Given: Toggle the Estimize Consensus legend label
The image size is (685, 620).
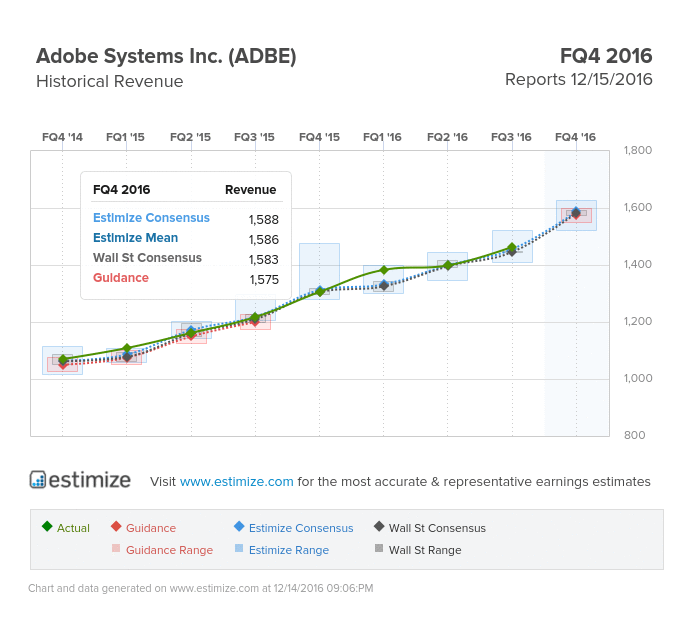Looking at the screenshot, I should (x=301, y=528).
